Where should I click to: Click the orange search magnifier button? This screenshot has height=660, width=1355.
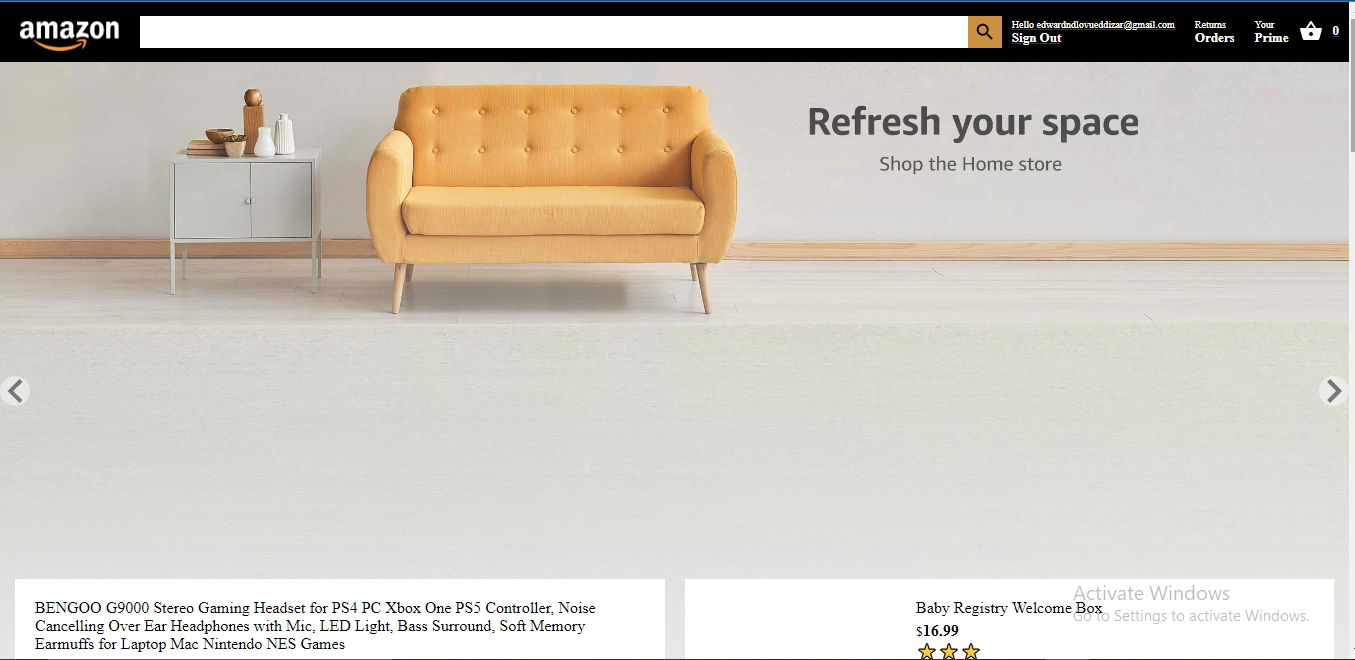[985, 32]
